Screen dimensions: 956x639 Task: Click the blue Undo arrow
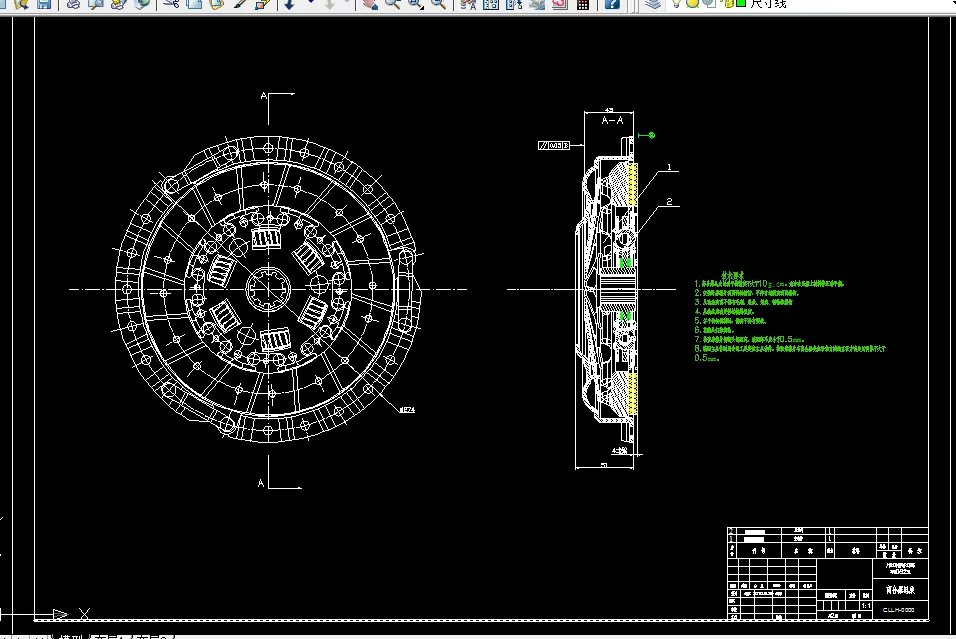289,4
